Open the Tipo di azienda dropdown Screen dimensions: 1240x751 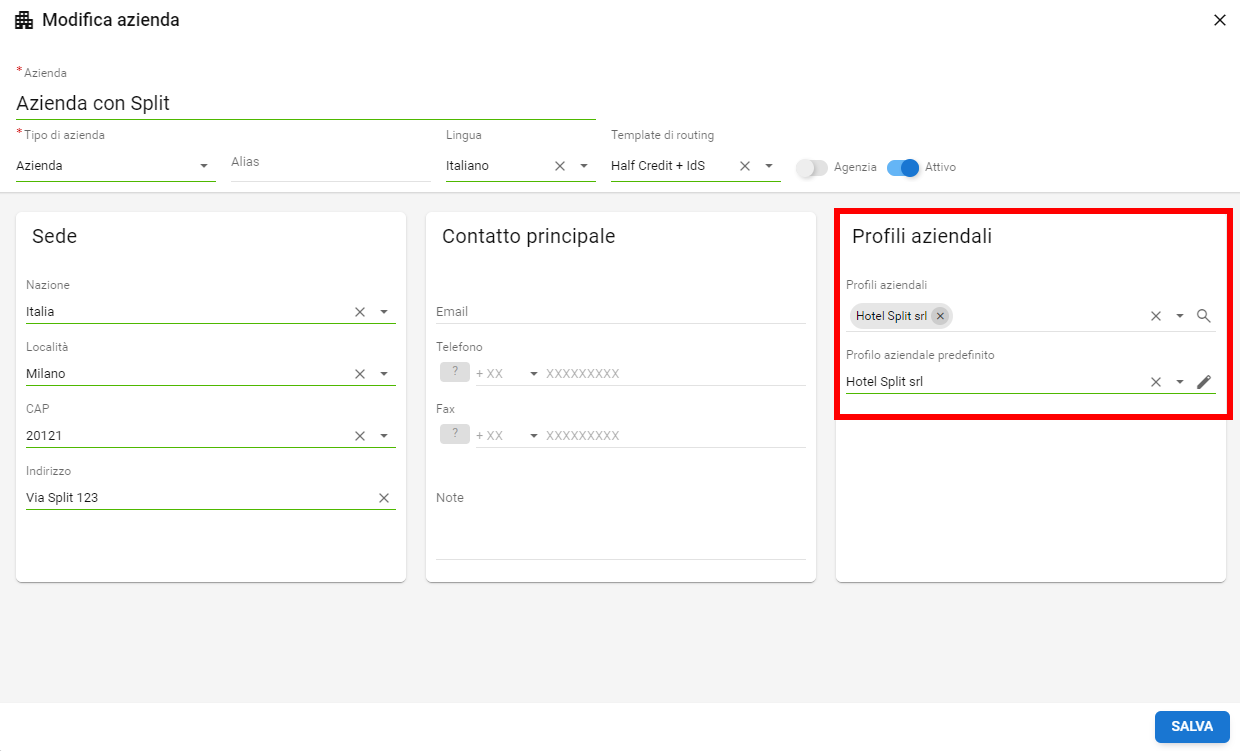204,166
